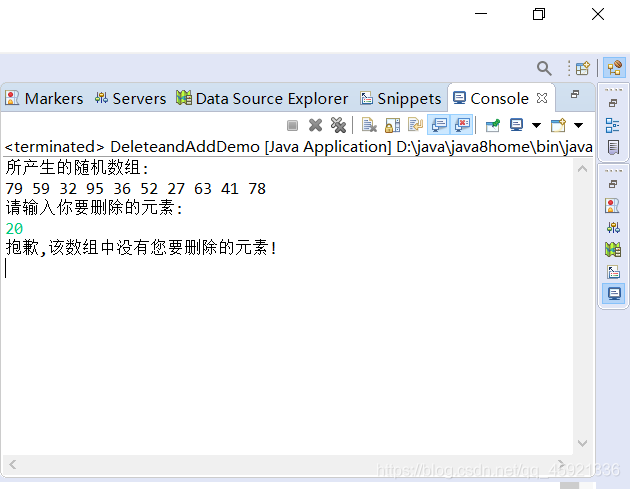
Task: Click the console vertical scrollbar up arrow
Action: 582,169
